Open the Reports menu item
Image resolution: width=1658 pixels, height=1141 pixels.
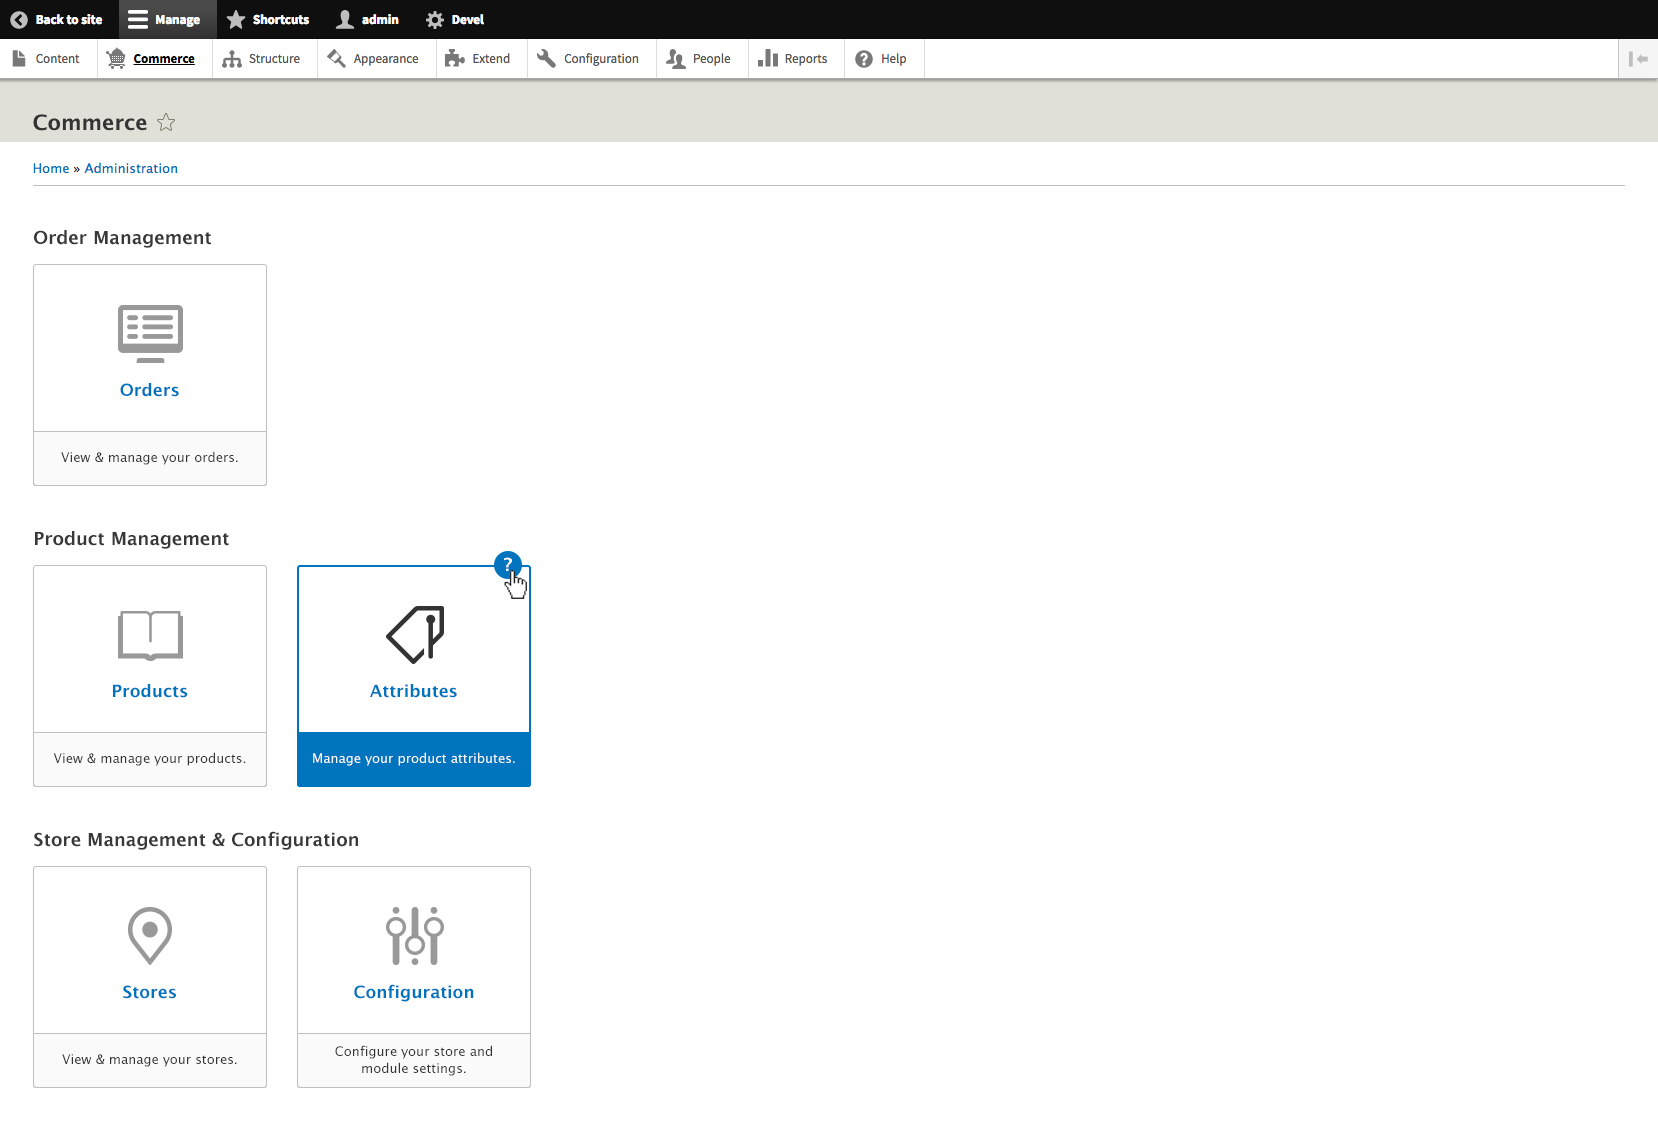[793, 59]
